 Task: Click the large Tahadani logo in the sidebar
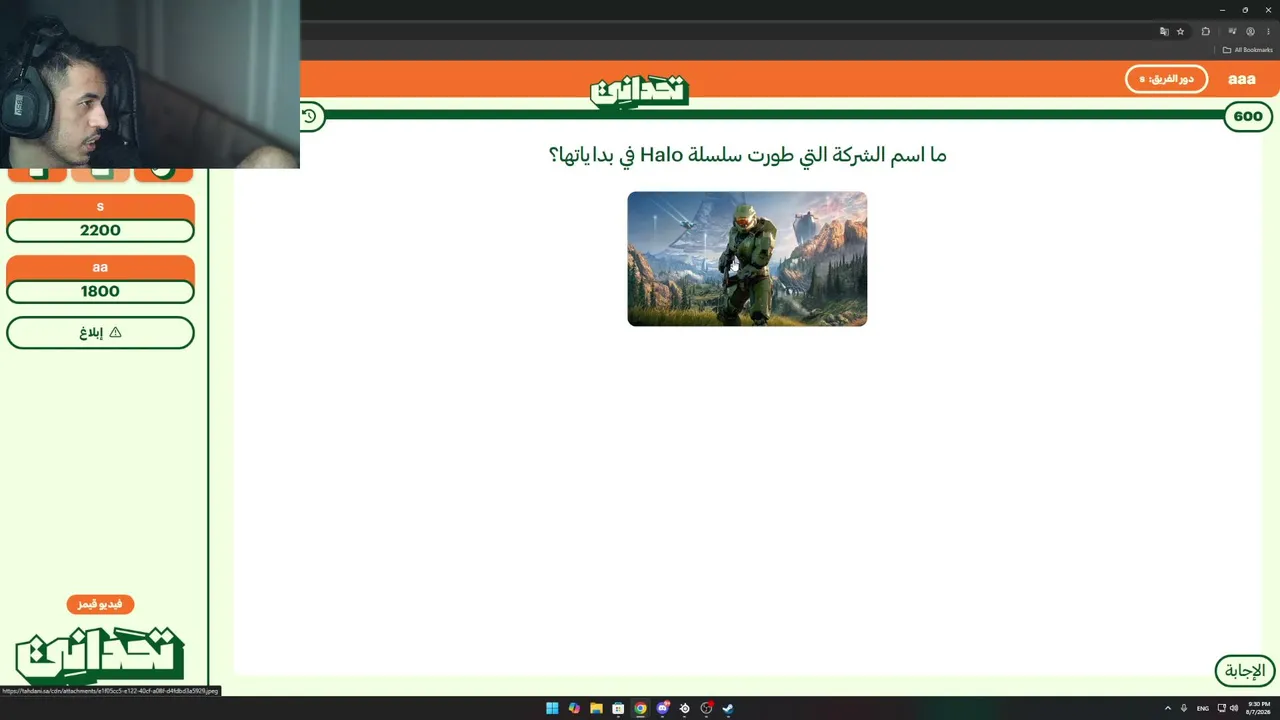(x=100, y=654)
